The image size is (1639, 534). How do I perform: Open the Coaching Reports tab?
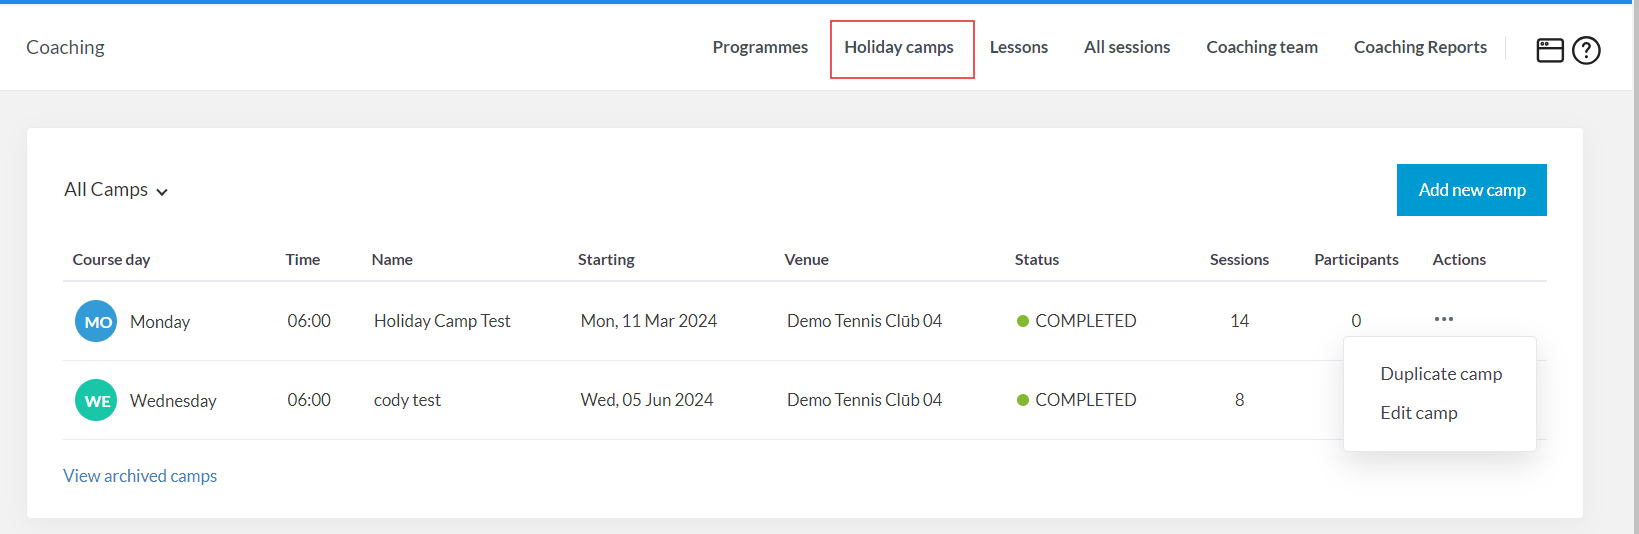click(x=1420, y=47)
